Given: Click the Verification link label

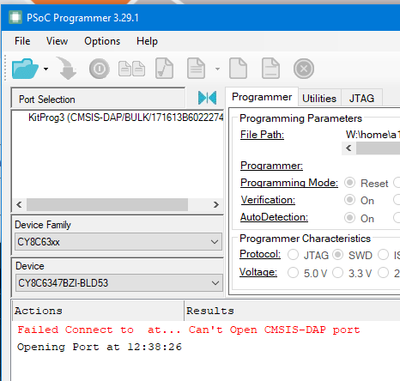Looking at the screenshot, I should [x=268, y=200].
